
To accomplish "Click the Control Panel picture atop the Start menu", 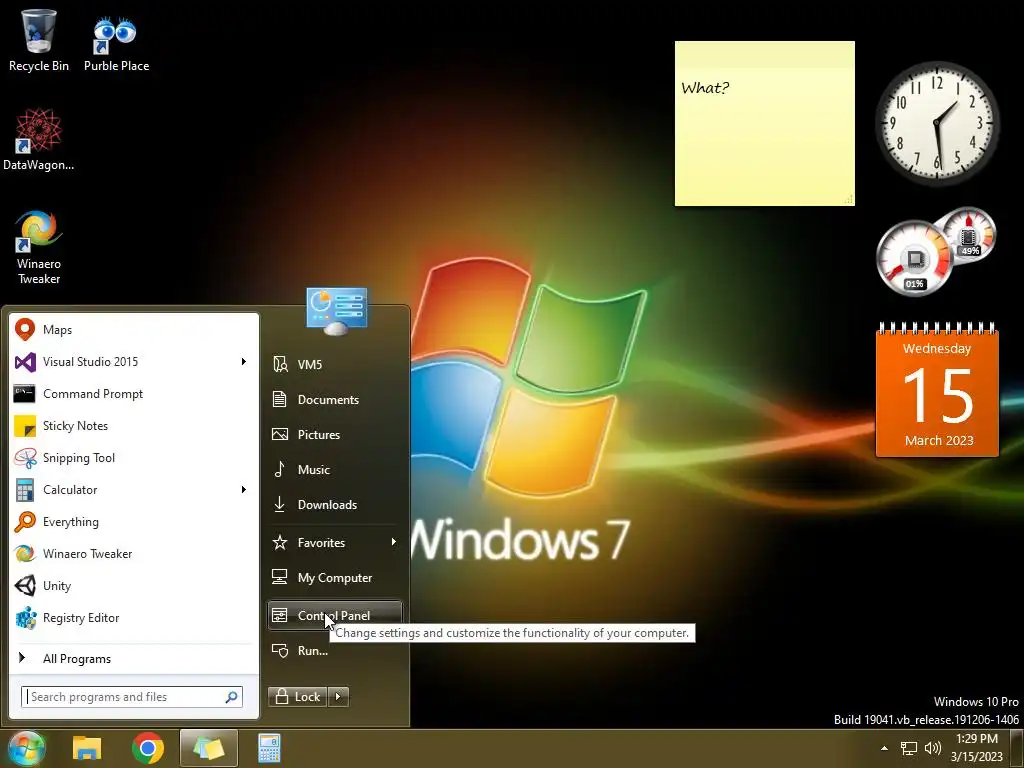I will coord(336,311).
